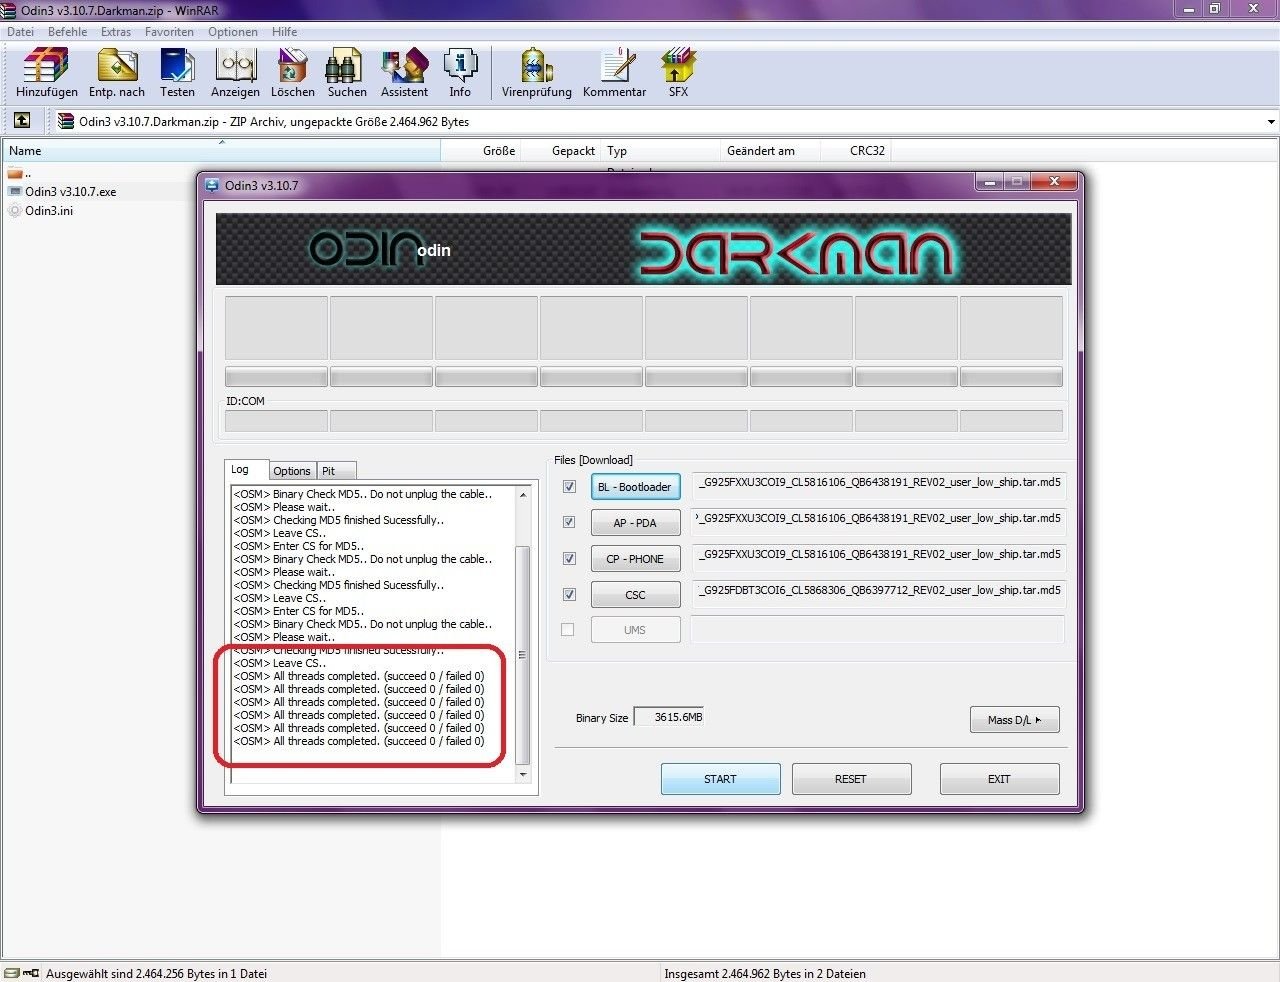Viewport: 1280px width, 982px height.
Task: Click the Binary Size value field
Action: coord(669,717)
